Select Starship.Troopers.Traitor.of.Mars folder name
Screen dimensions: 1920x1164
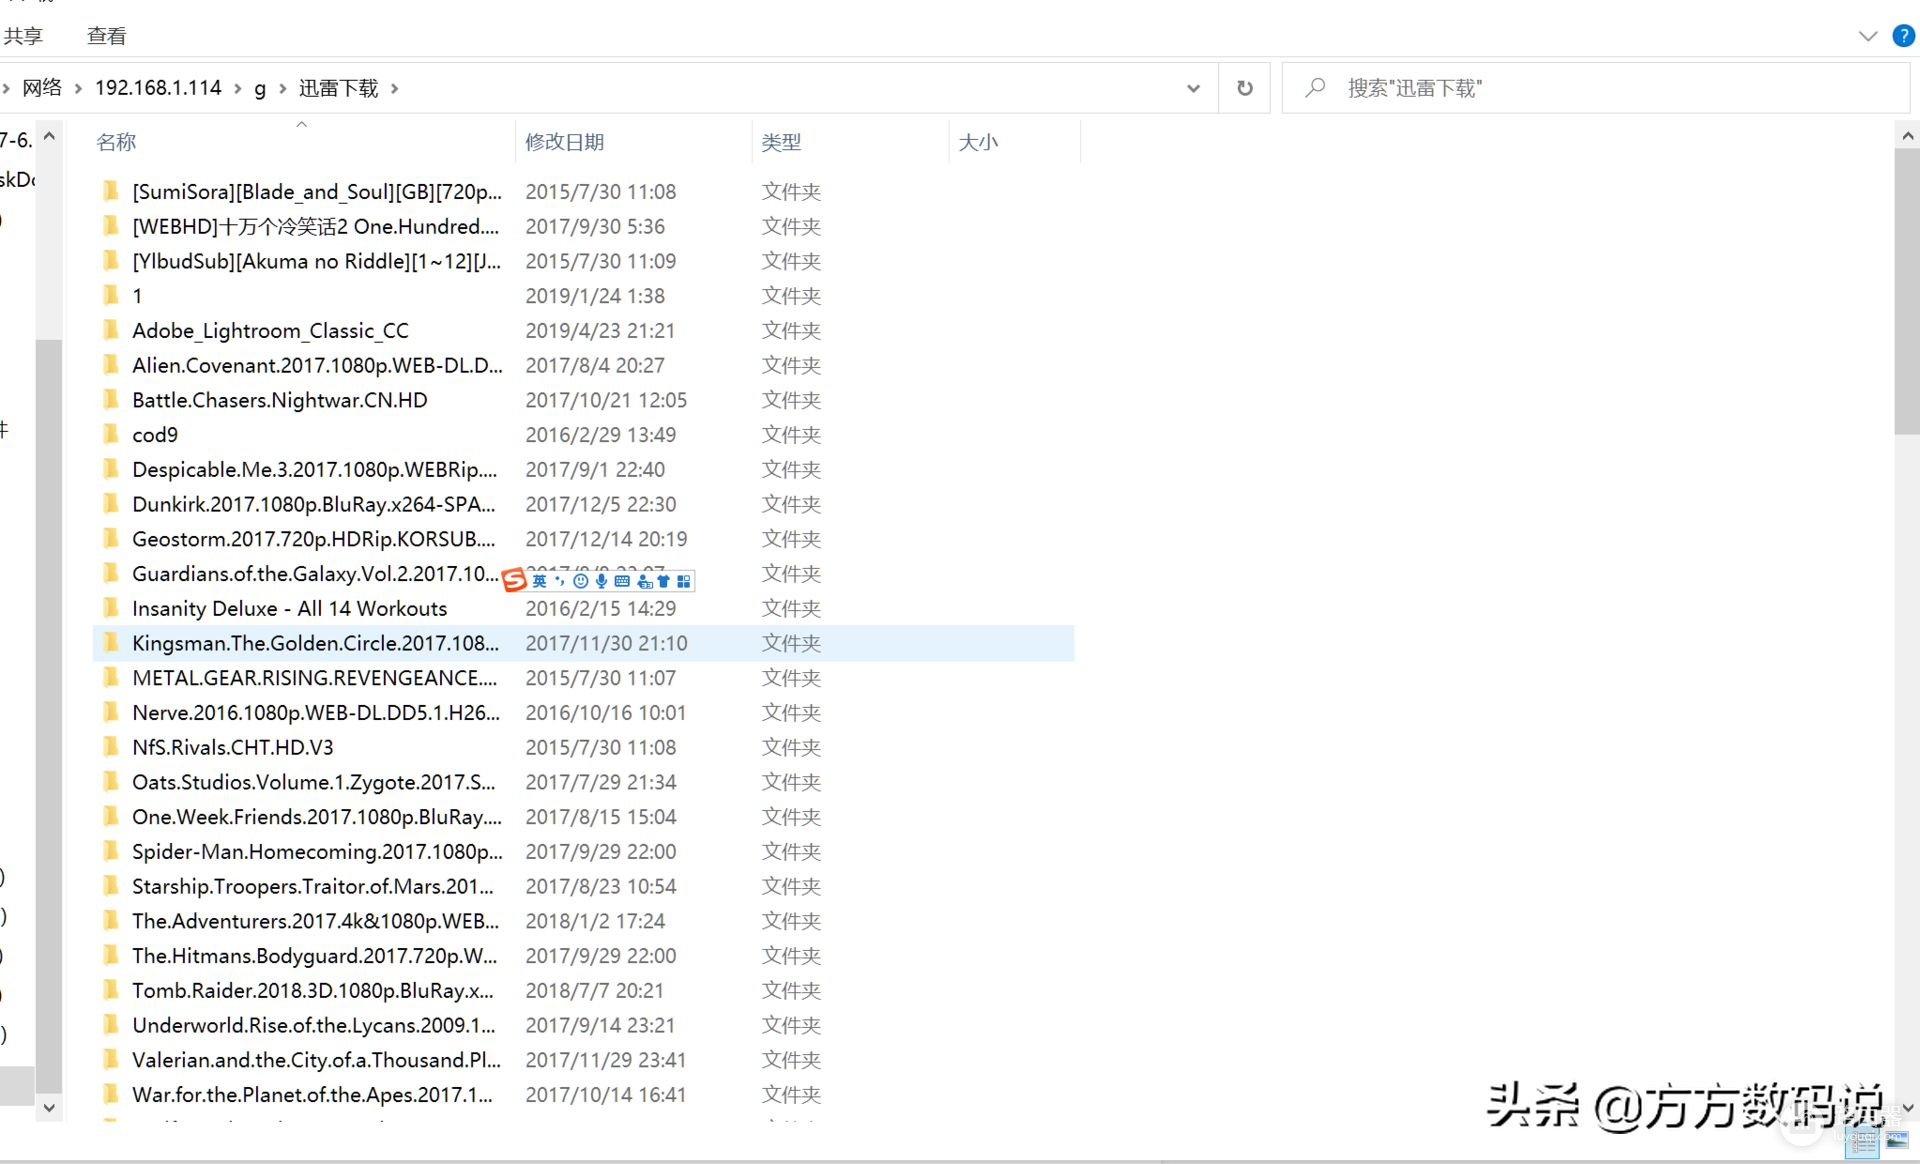[312, 886]
